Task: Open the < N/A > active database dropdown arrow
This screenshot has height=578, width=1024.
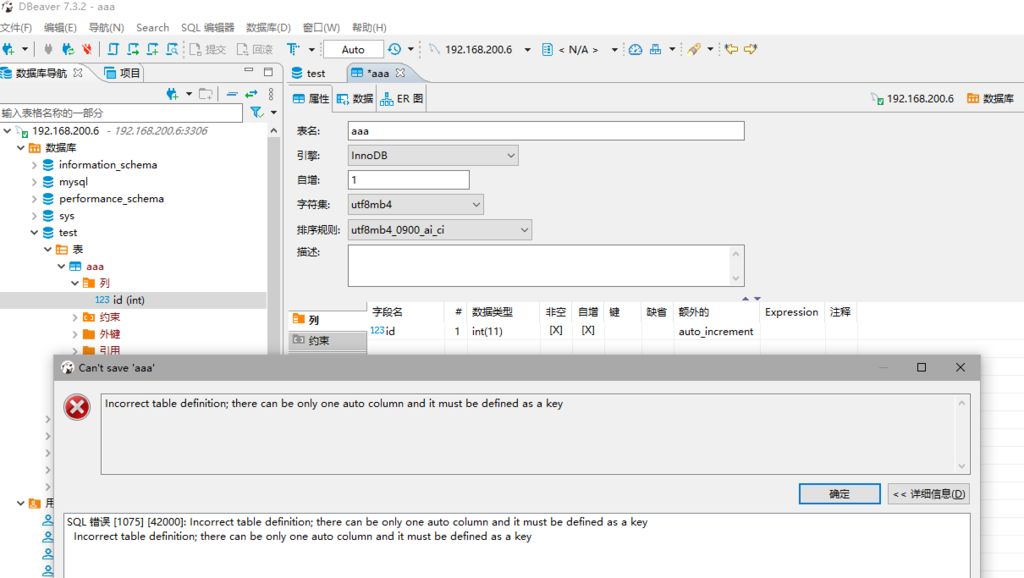Action: (x=615, y=50)
